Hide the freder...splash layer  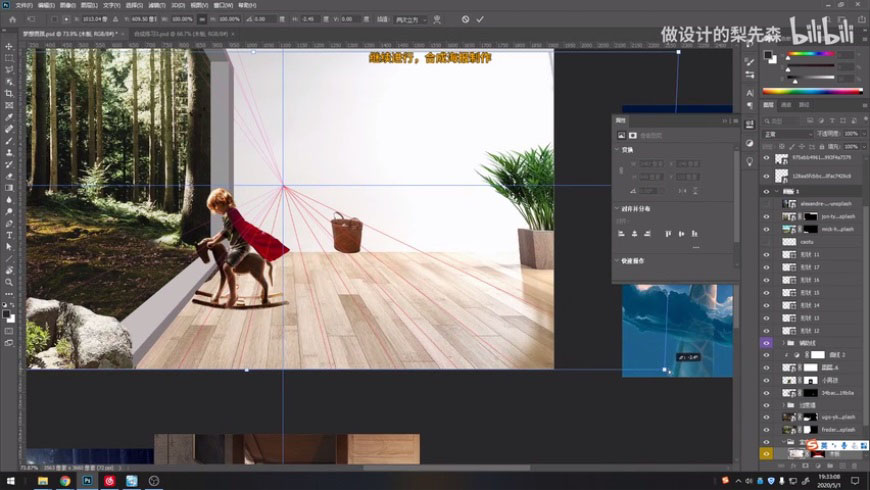tap(766, 430)
